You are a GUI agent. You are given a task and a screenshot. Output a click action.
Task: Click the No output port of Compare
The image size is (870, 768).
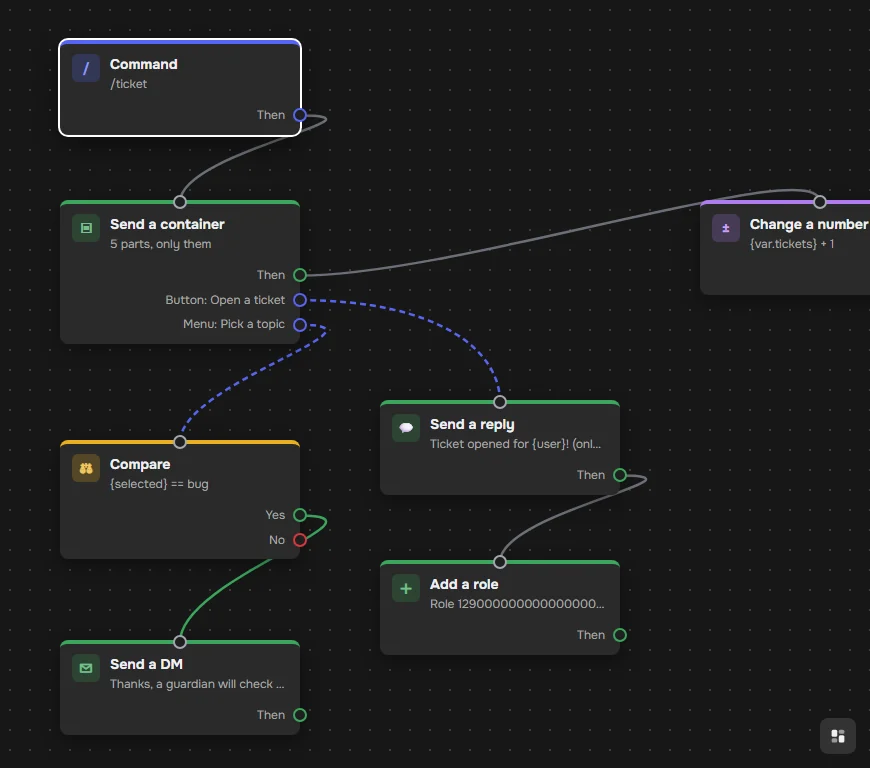point(300,540)
